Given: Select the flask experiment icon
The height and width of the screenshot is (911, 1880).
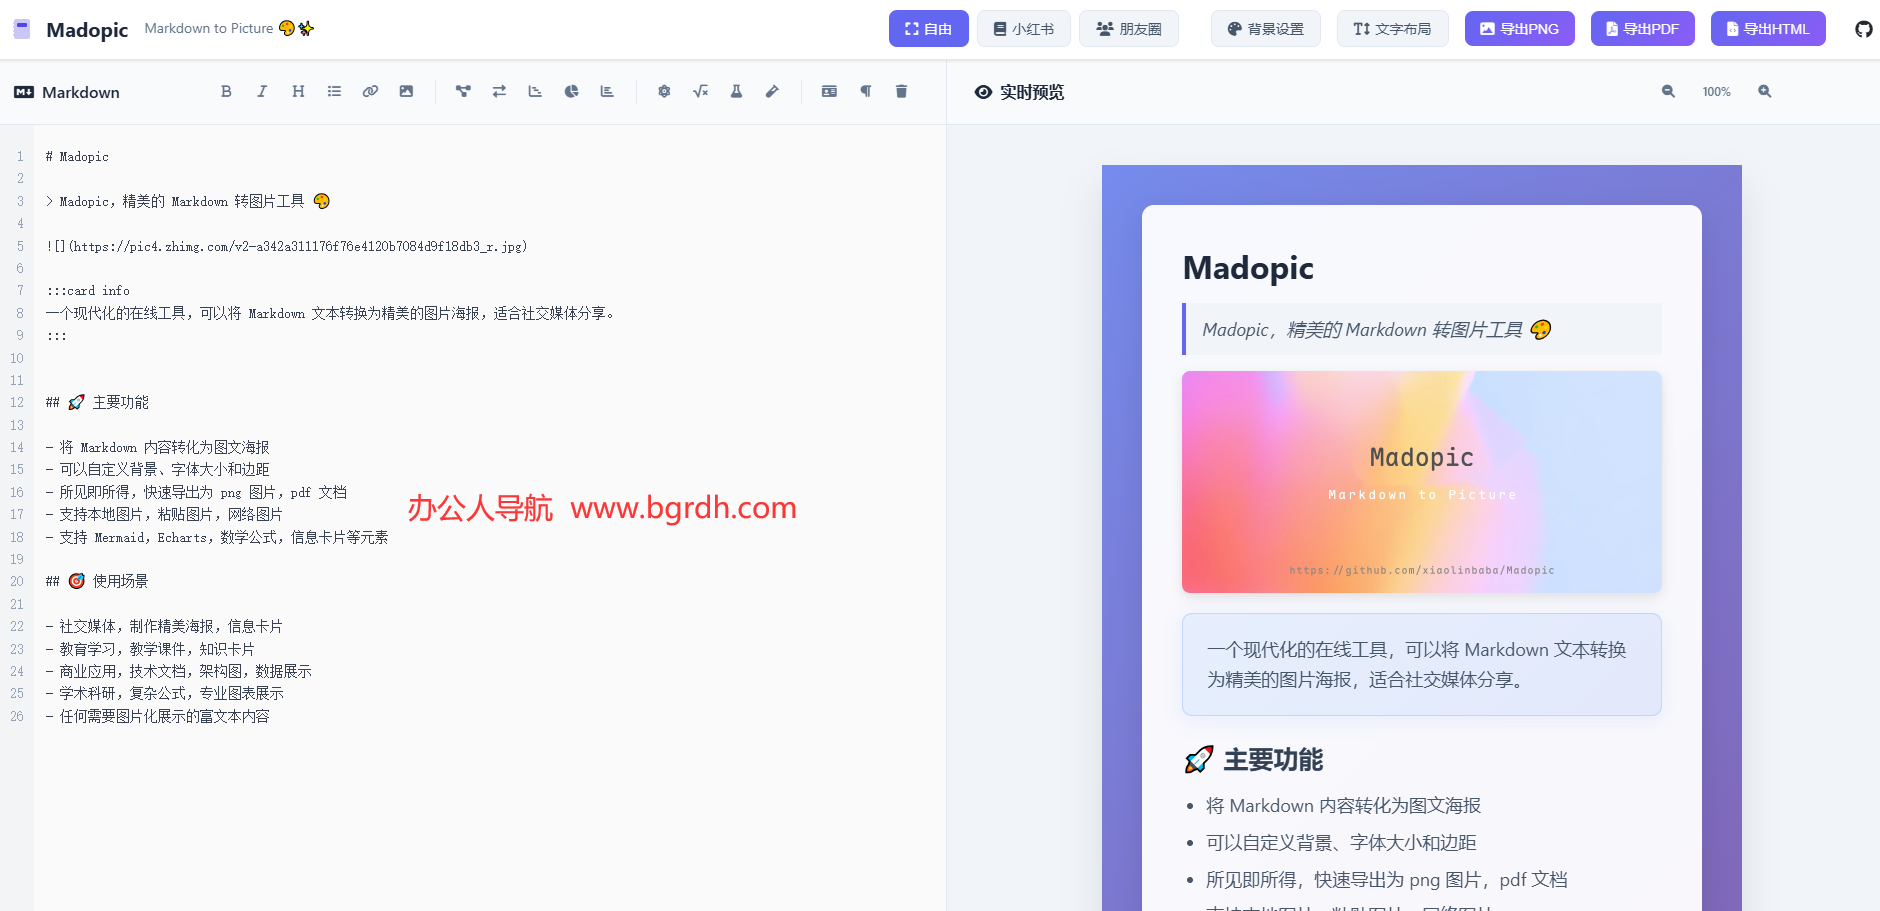Looking at the screenshot, I should (x=736, y=91).
